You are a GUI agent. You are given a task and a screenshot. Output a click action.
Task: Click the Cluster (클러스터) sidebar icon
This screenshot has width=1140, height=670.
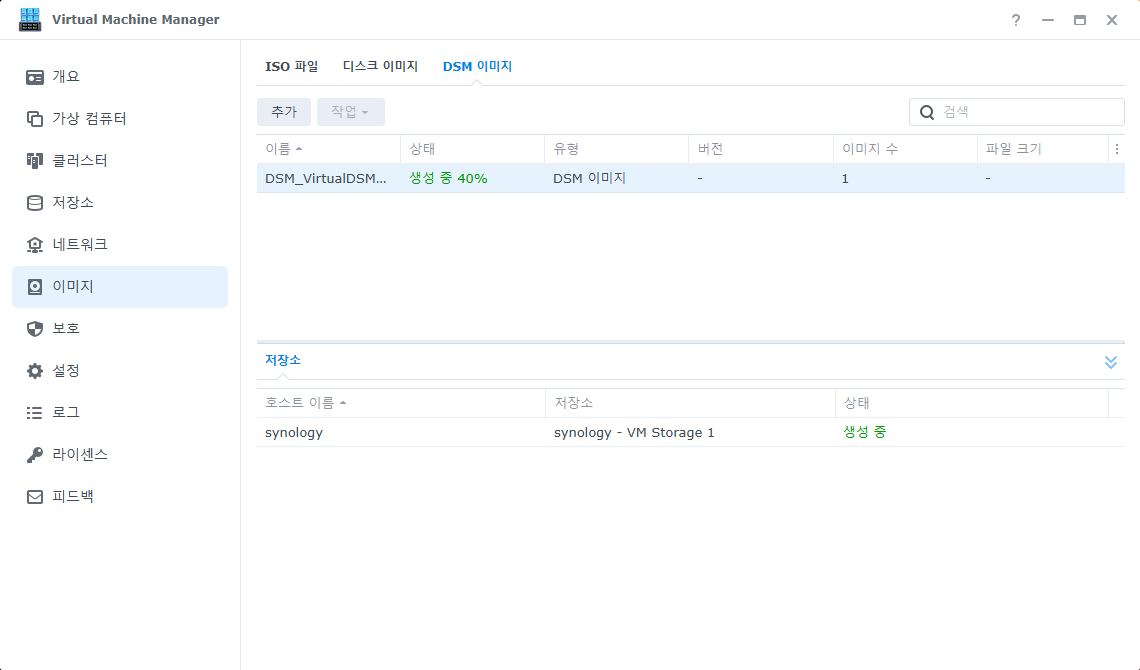tap(35, 161)
